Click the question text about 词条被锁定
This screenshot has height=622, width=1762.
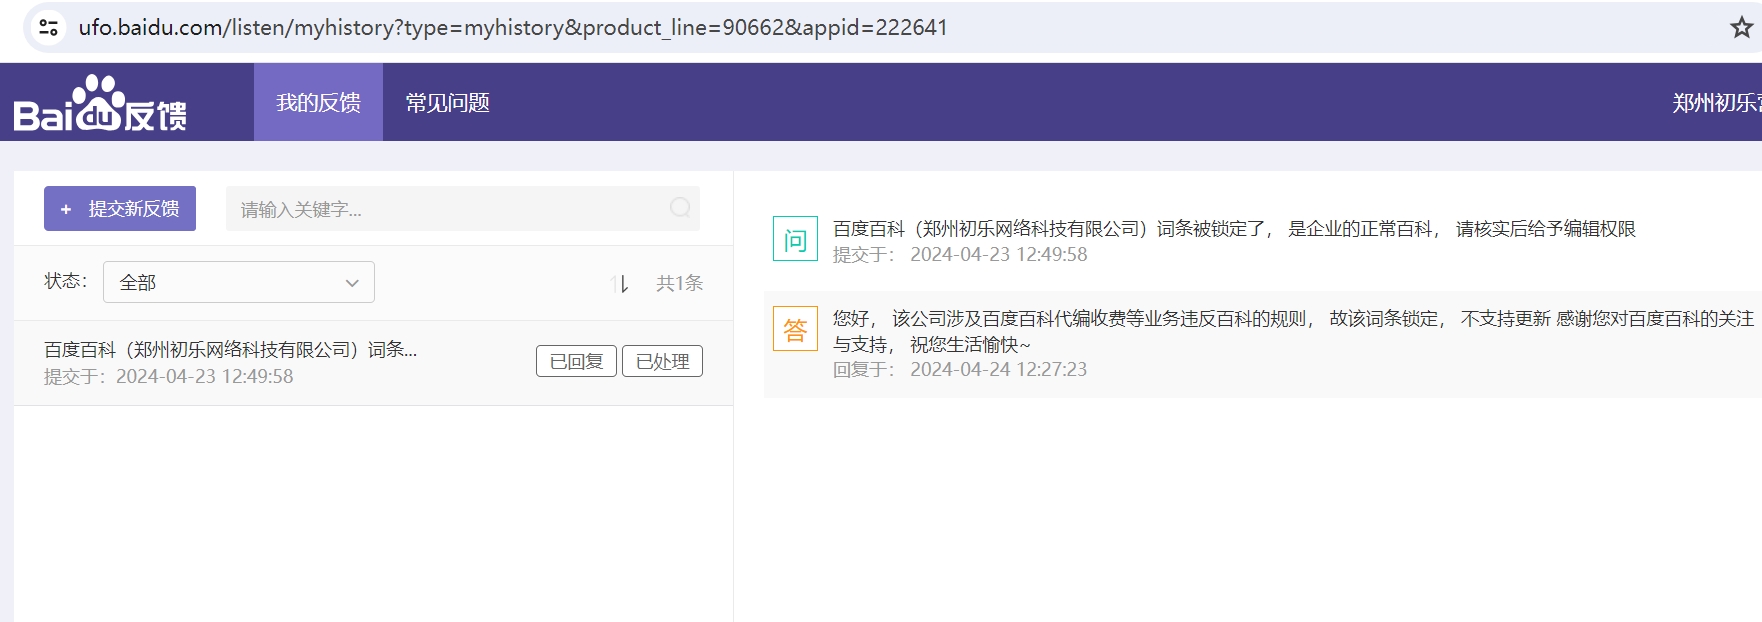[1234, 229]
